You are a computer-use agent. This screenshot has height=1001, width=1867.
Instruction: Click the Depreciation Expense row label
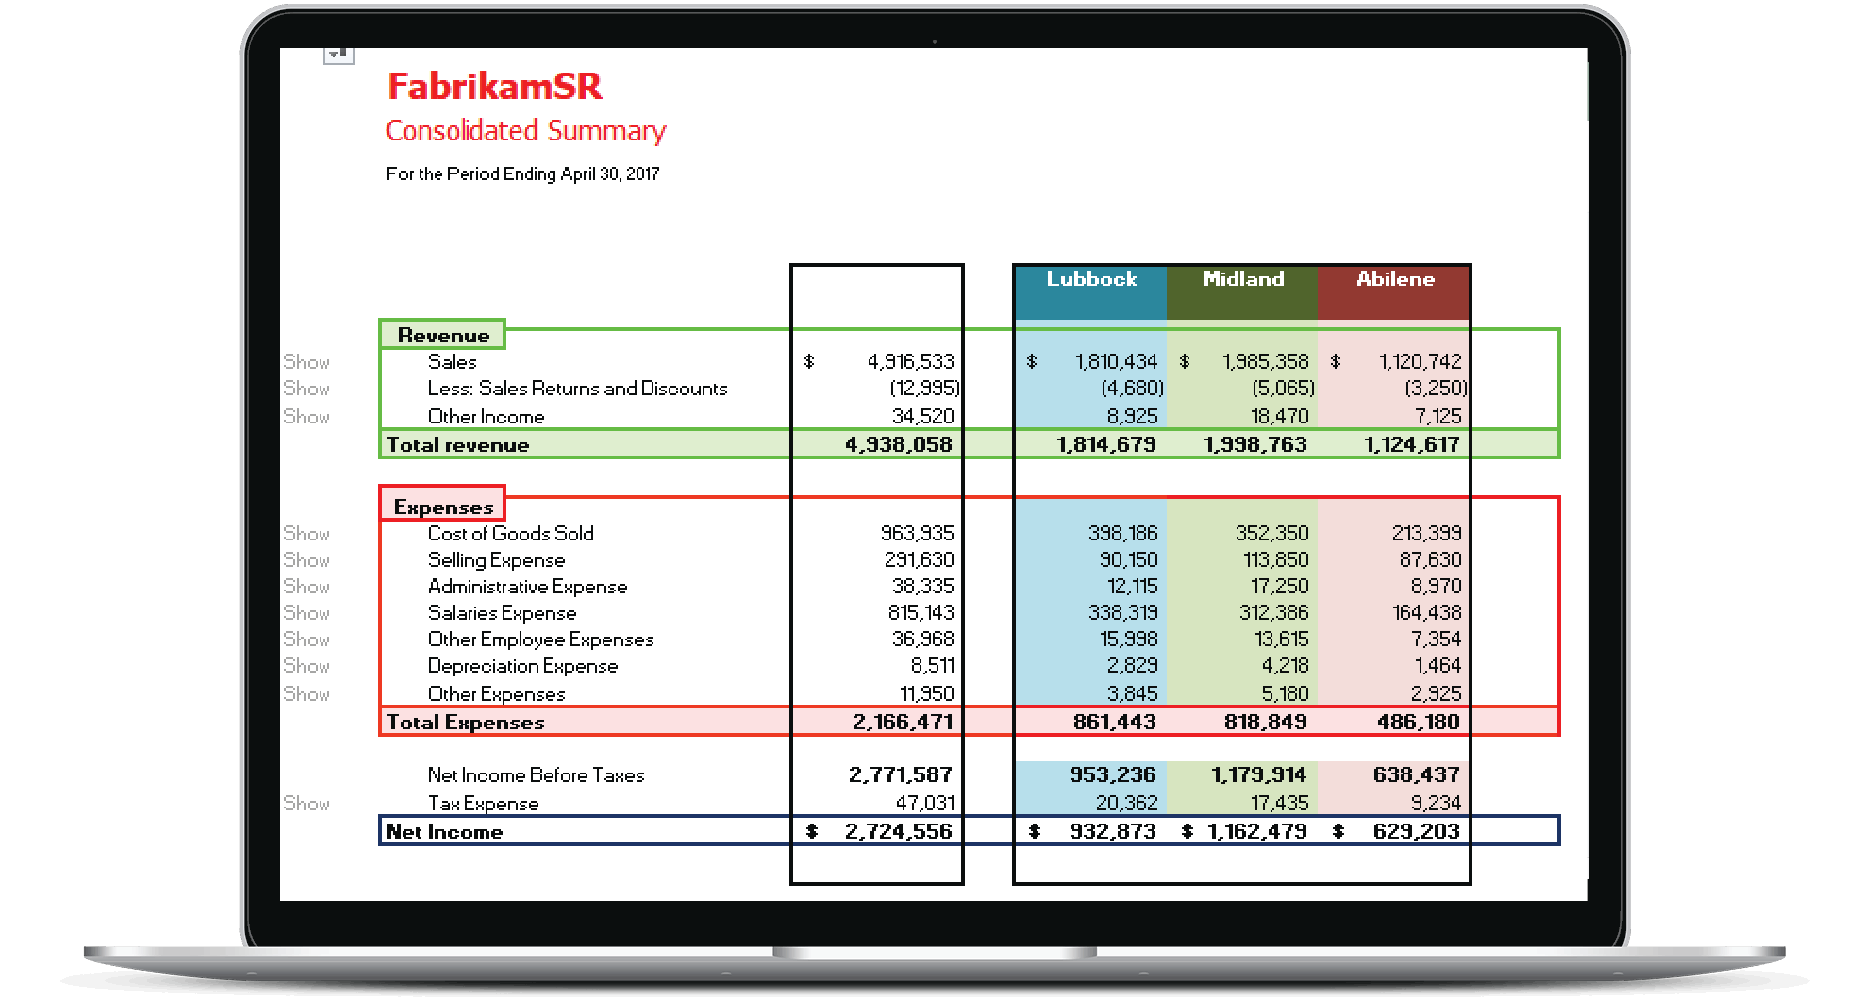tap(523, 666)
